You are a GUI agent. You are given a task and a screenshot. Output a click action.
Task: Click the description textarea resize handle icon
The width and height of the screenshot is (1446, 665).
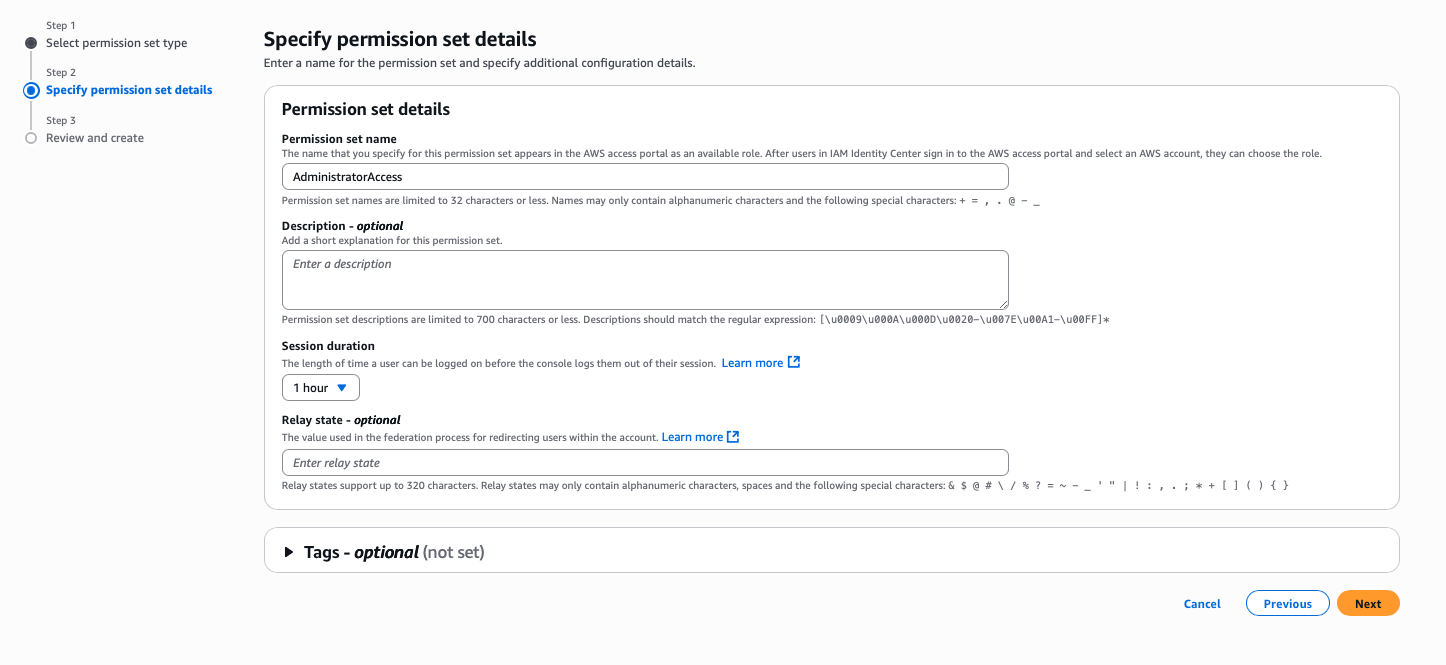coord(1004,303)
